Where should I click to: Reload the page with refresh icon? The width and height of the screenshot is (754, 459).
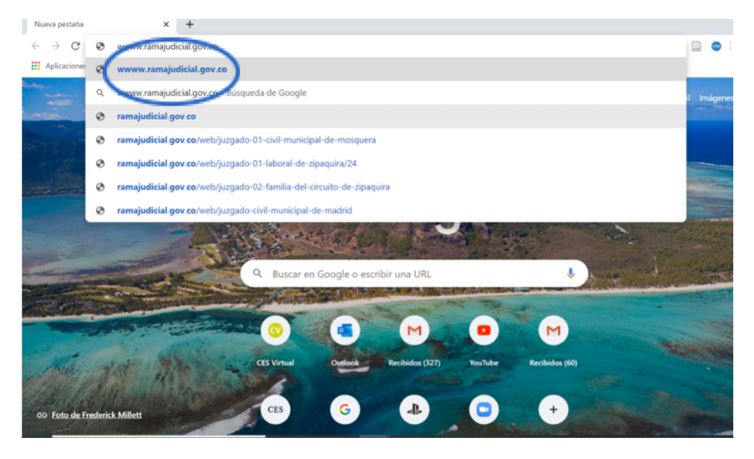(x=75, y=46)
